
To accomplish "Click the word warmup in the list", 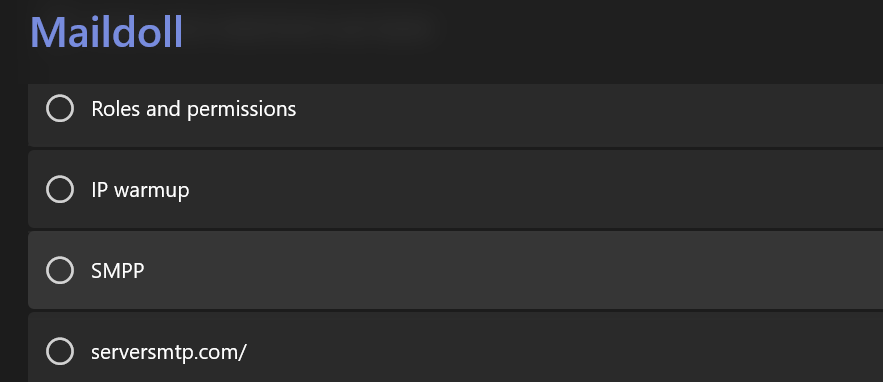I will [151, 191].
